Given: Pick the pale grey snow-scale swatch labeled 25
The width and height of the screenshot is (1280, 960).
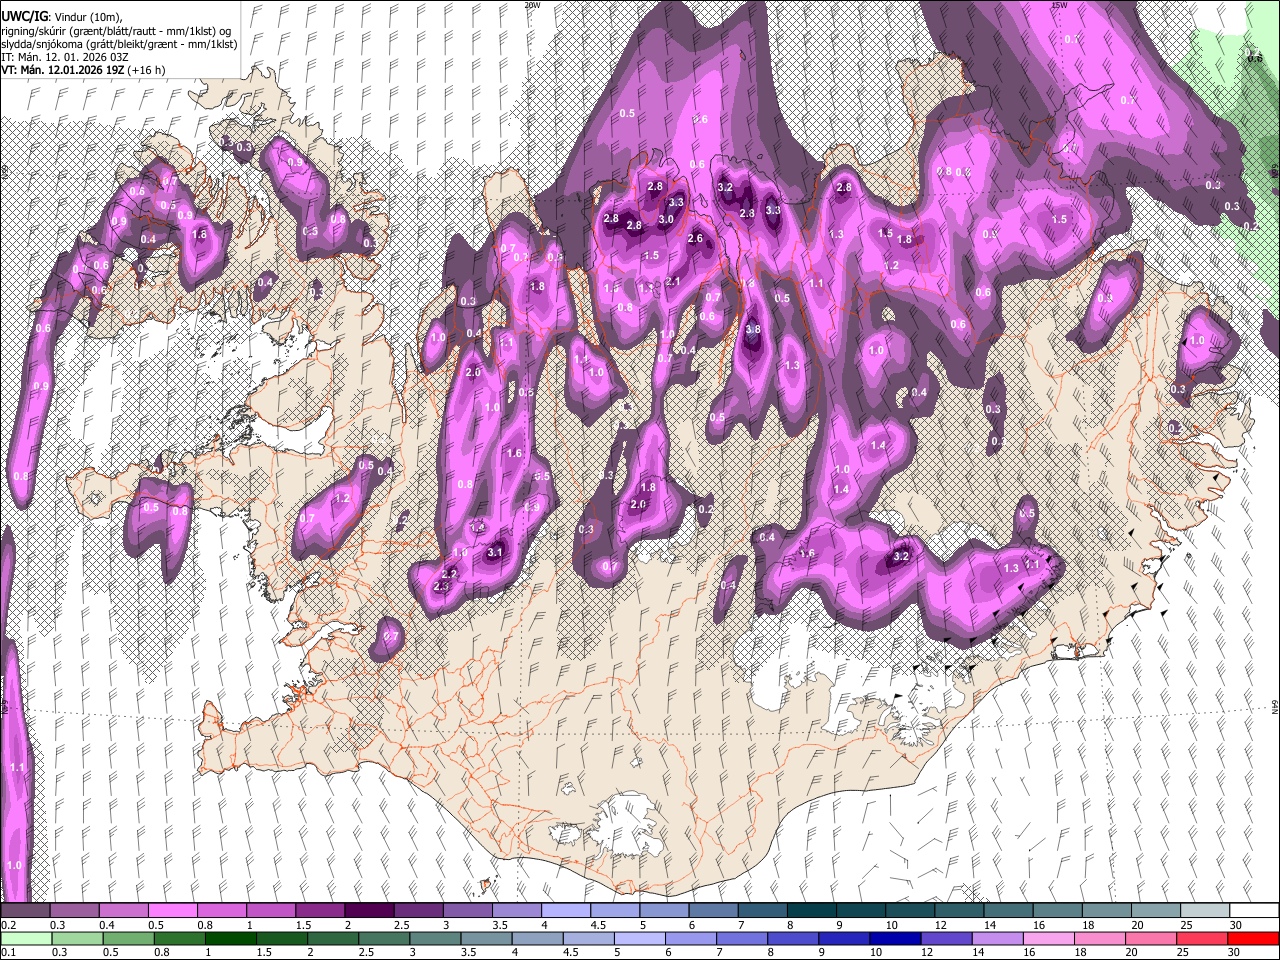Looking at the screenshot, I should pos(1205,911).
